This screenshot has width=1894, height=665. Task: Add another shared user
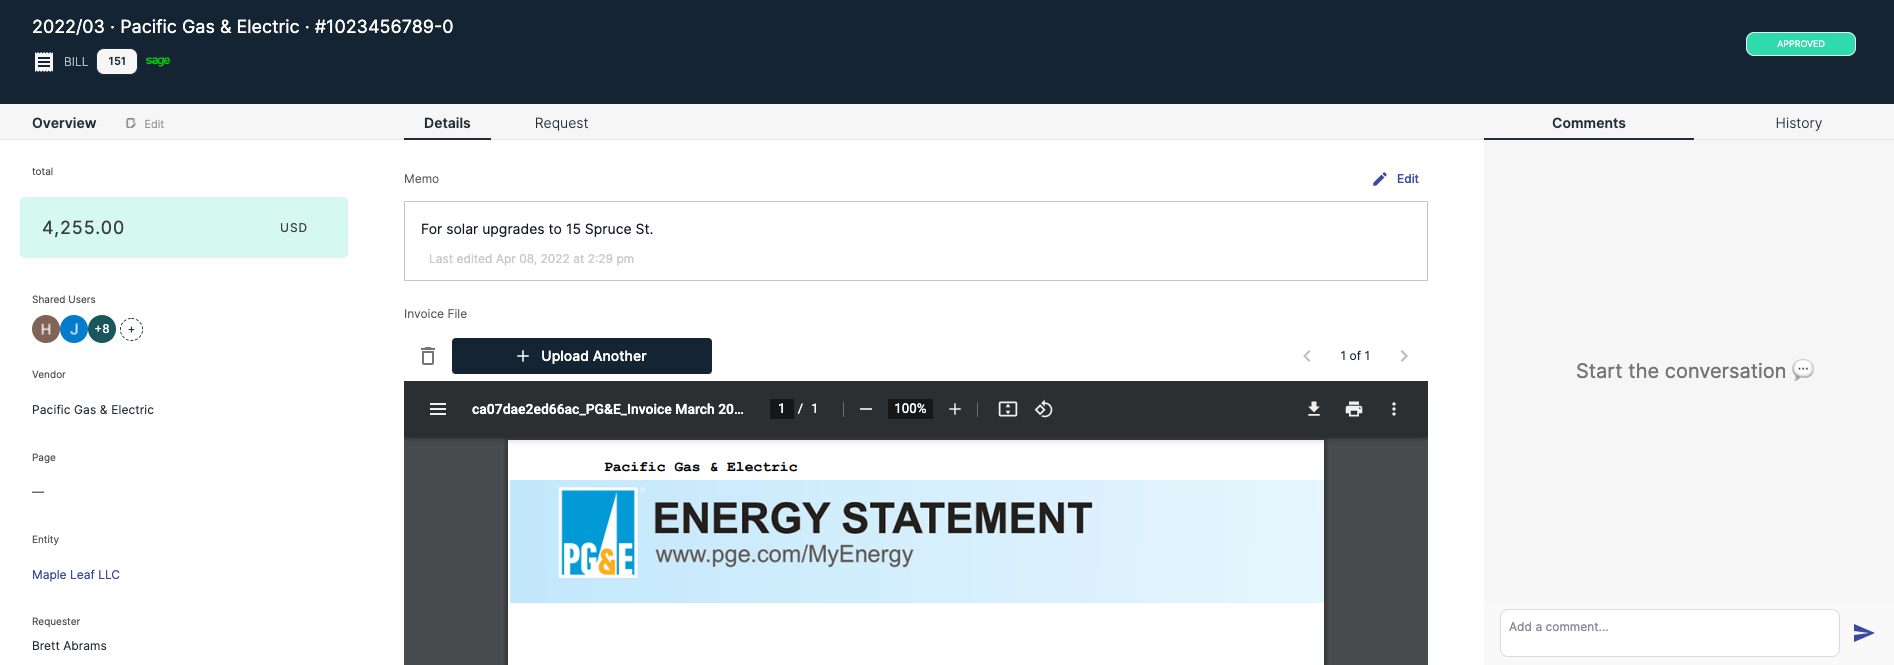pyautogui.click(x=131, y=329)
